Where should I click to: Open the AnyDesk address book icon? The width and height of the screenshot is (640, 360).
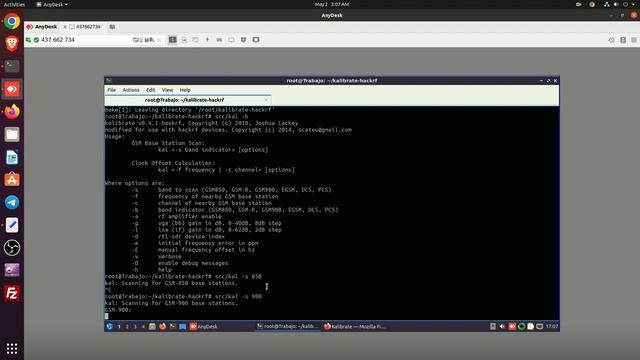pyautogui.click(x=623, y=40)
